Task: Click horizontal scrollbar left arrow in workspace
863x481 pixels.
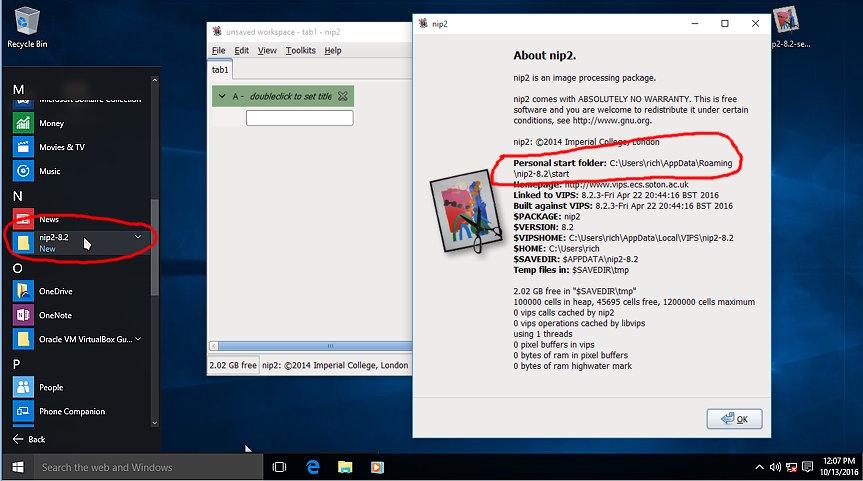Action: tap(214, 346)
